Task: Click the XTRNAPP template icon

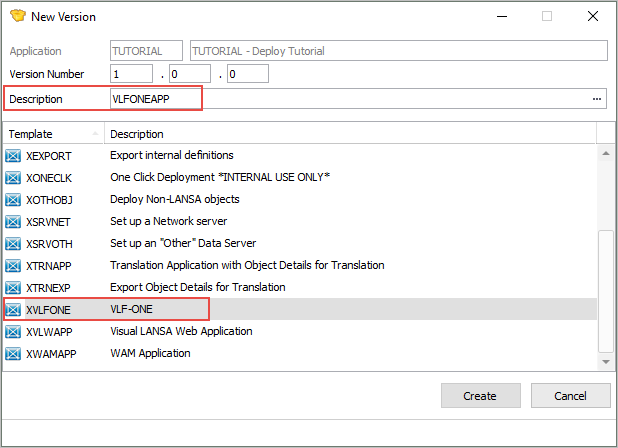Action: (14, 265)
